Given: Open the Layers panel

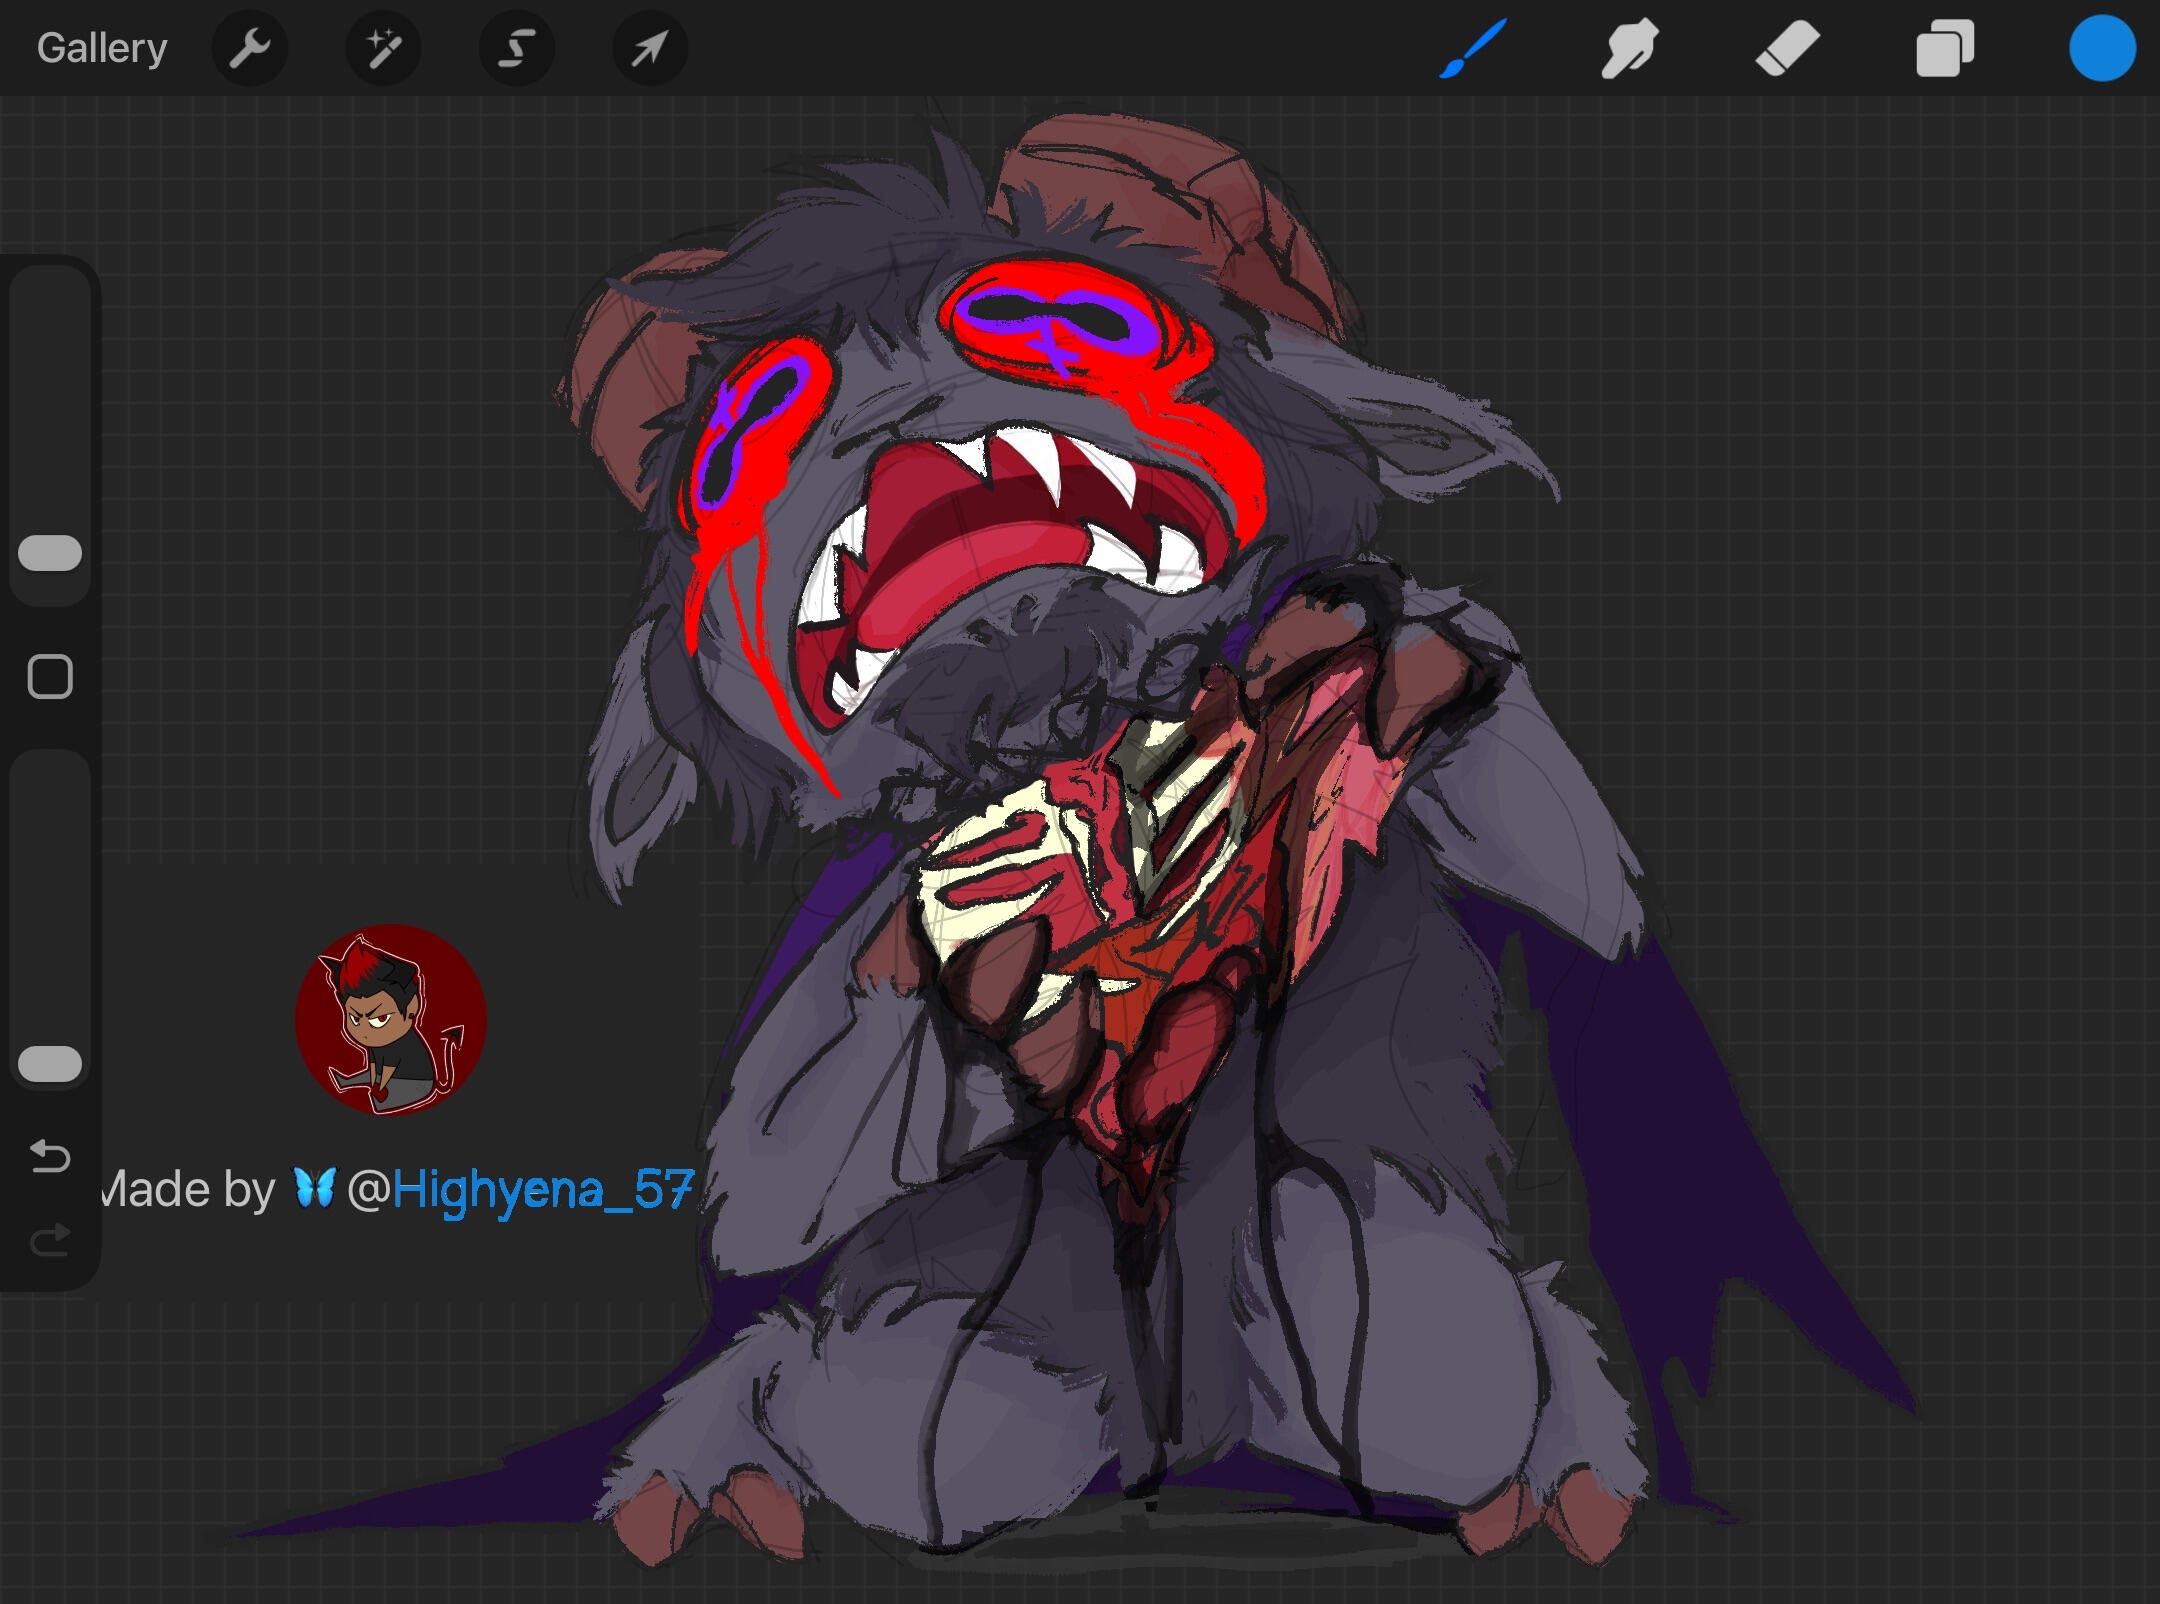Looking at the screenshot, I should coord(1944,48).
